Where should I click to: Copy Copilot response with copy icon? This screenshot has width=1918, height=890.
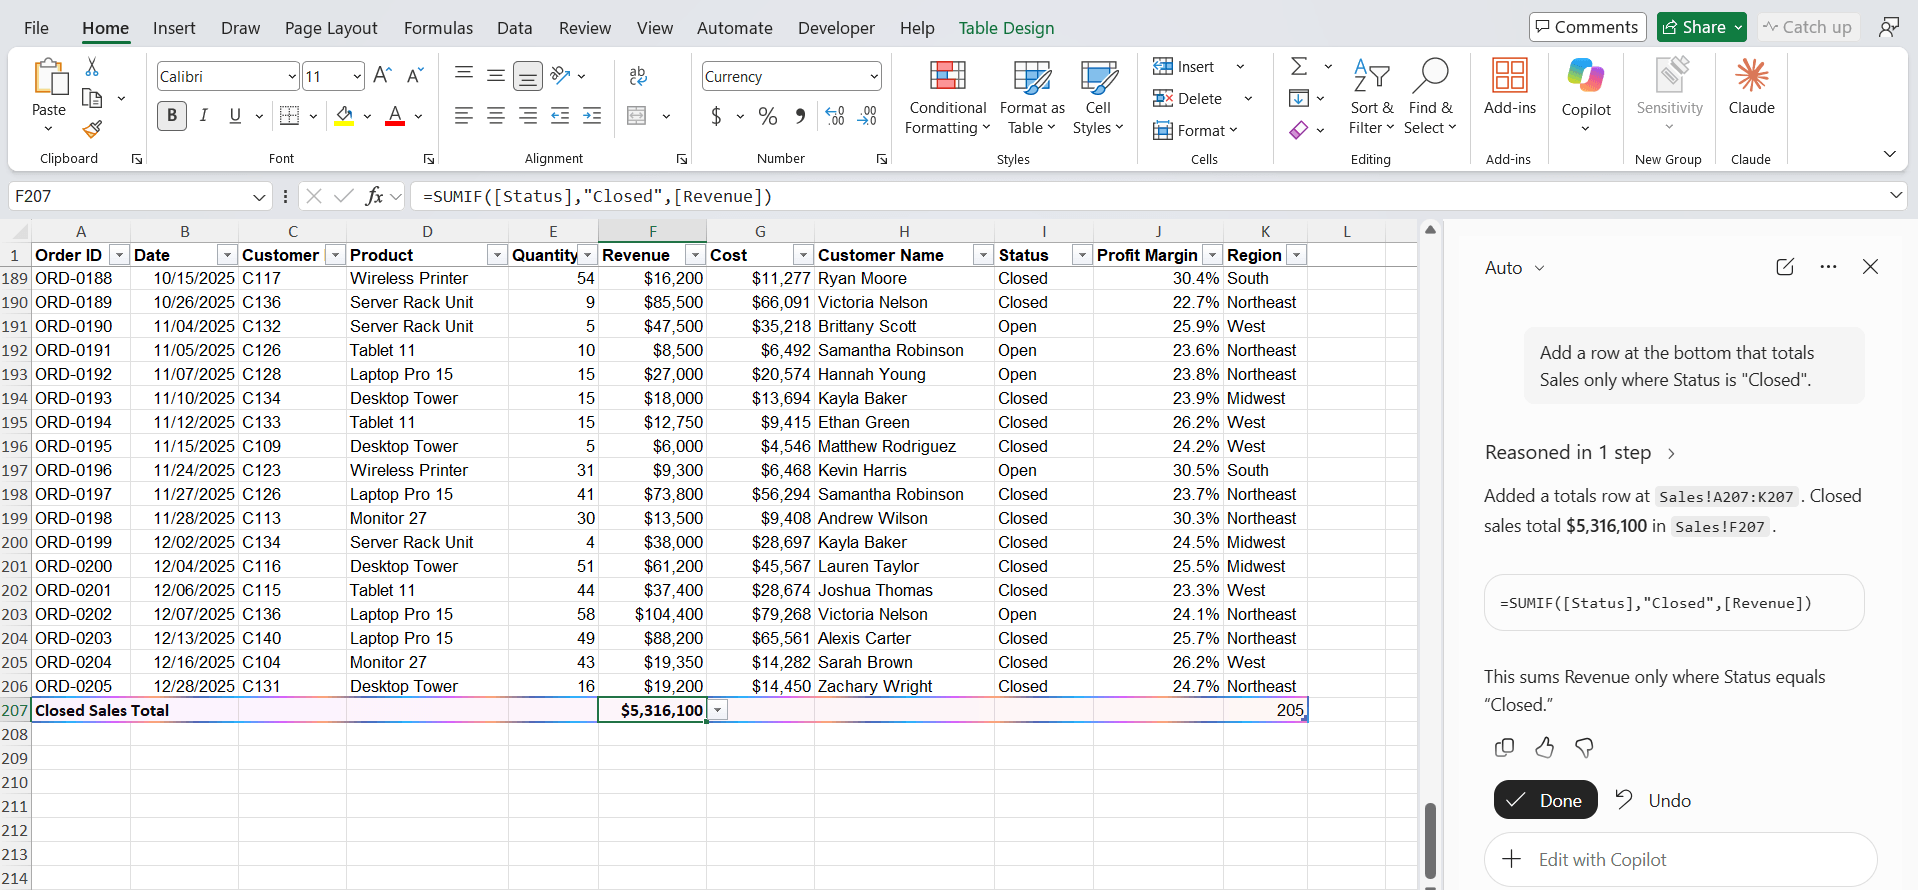(x=1504, y=747)
